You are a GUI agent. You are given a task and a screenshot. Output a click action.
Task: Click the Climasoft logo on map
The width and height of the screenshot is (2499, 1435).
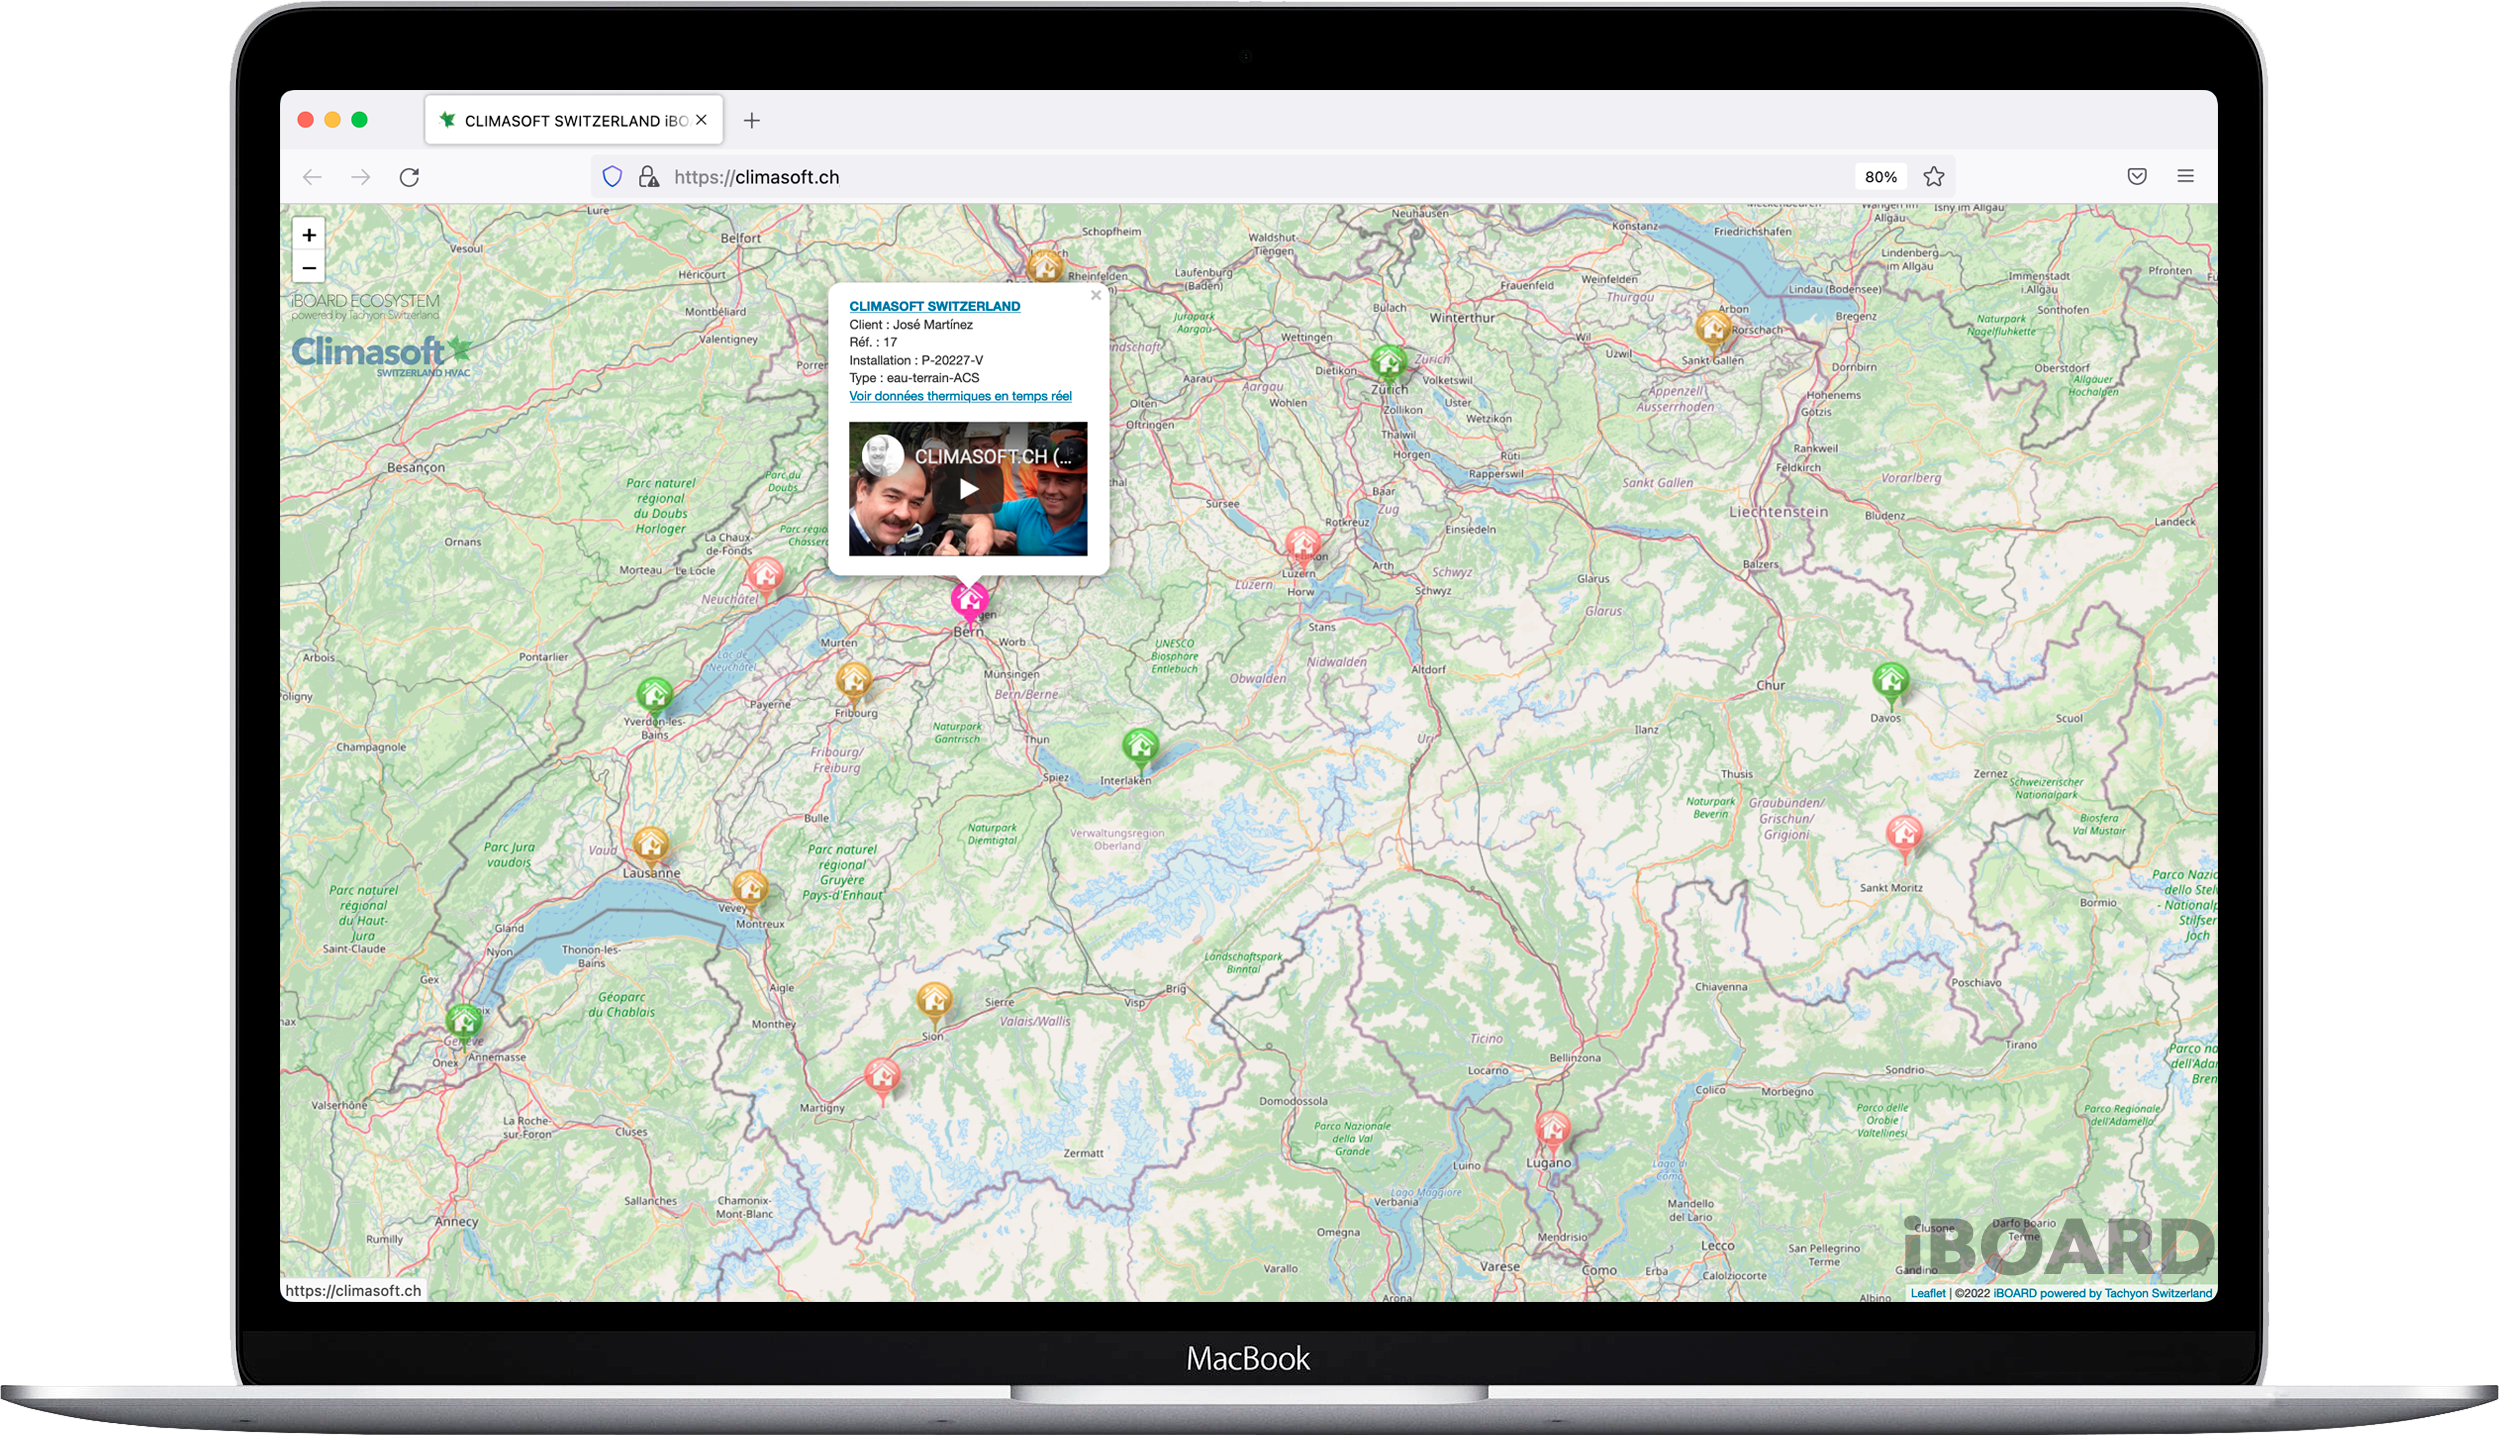tap(381, 355)
